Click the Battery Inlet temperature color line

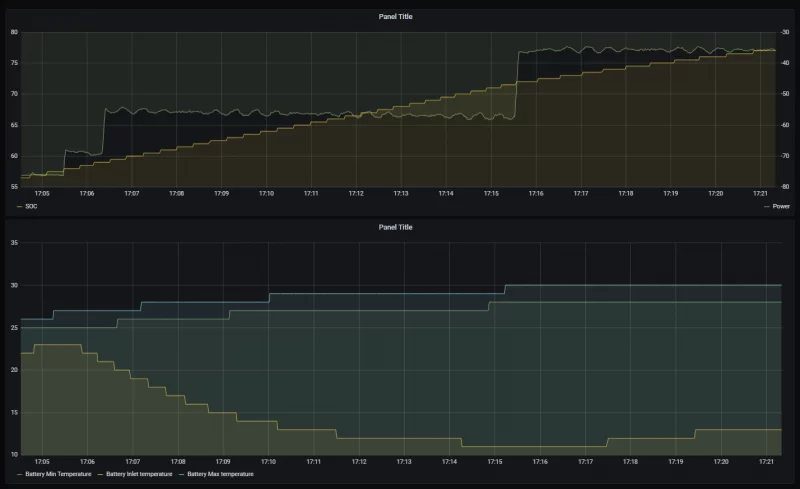100,473
